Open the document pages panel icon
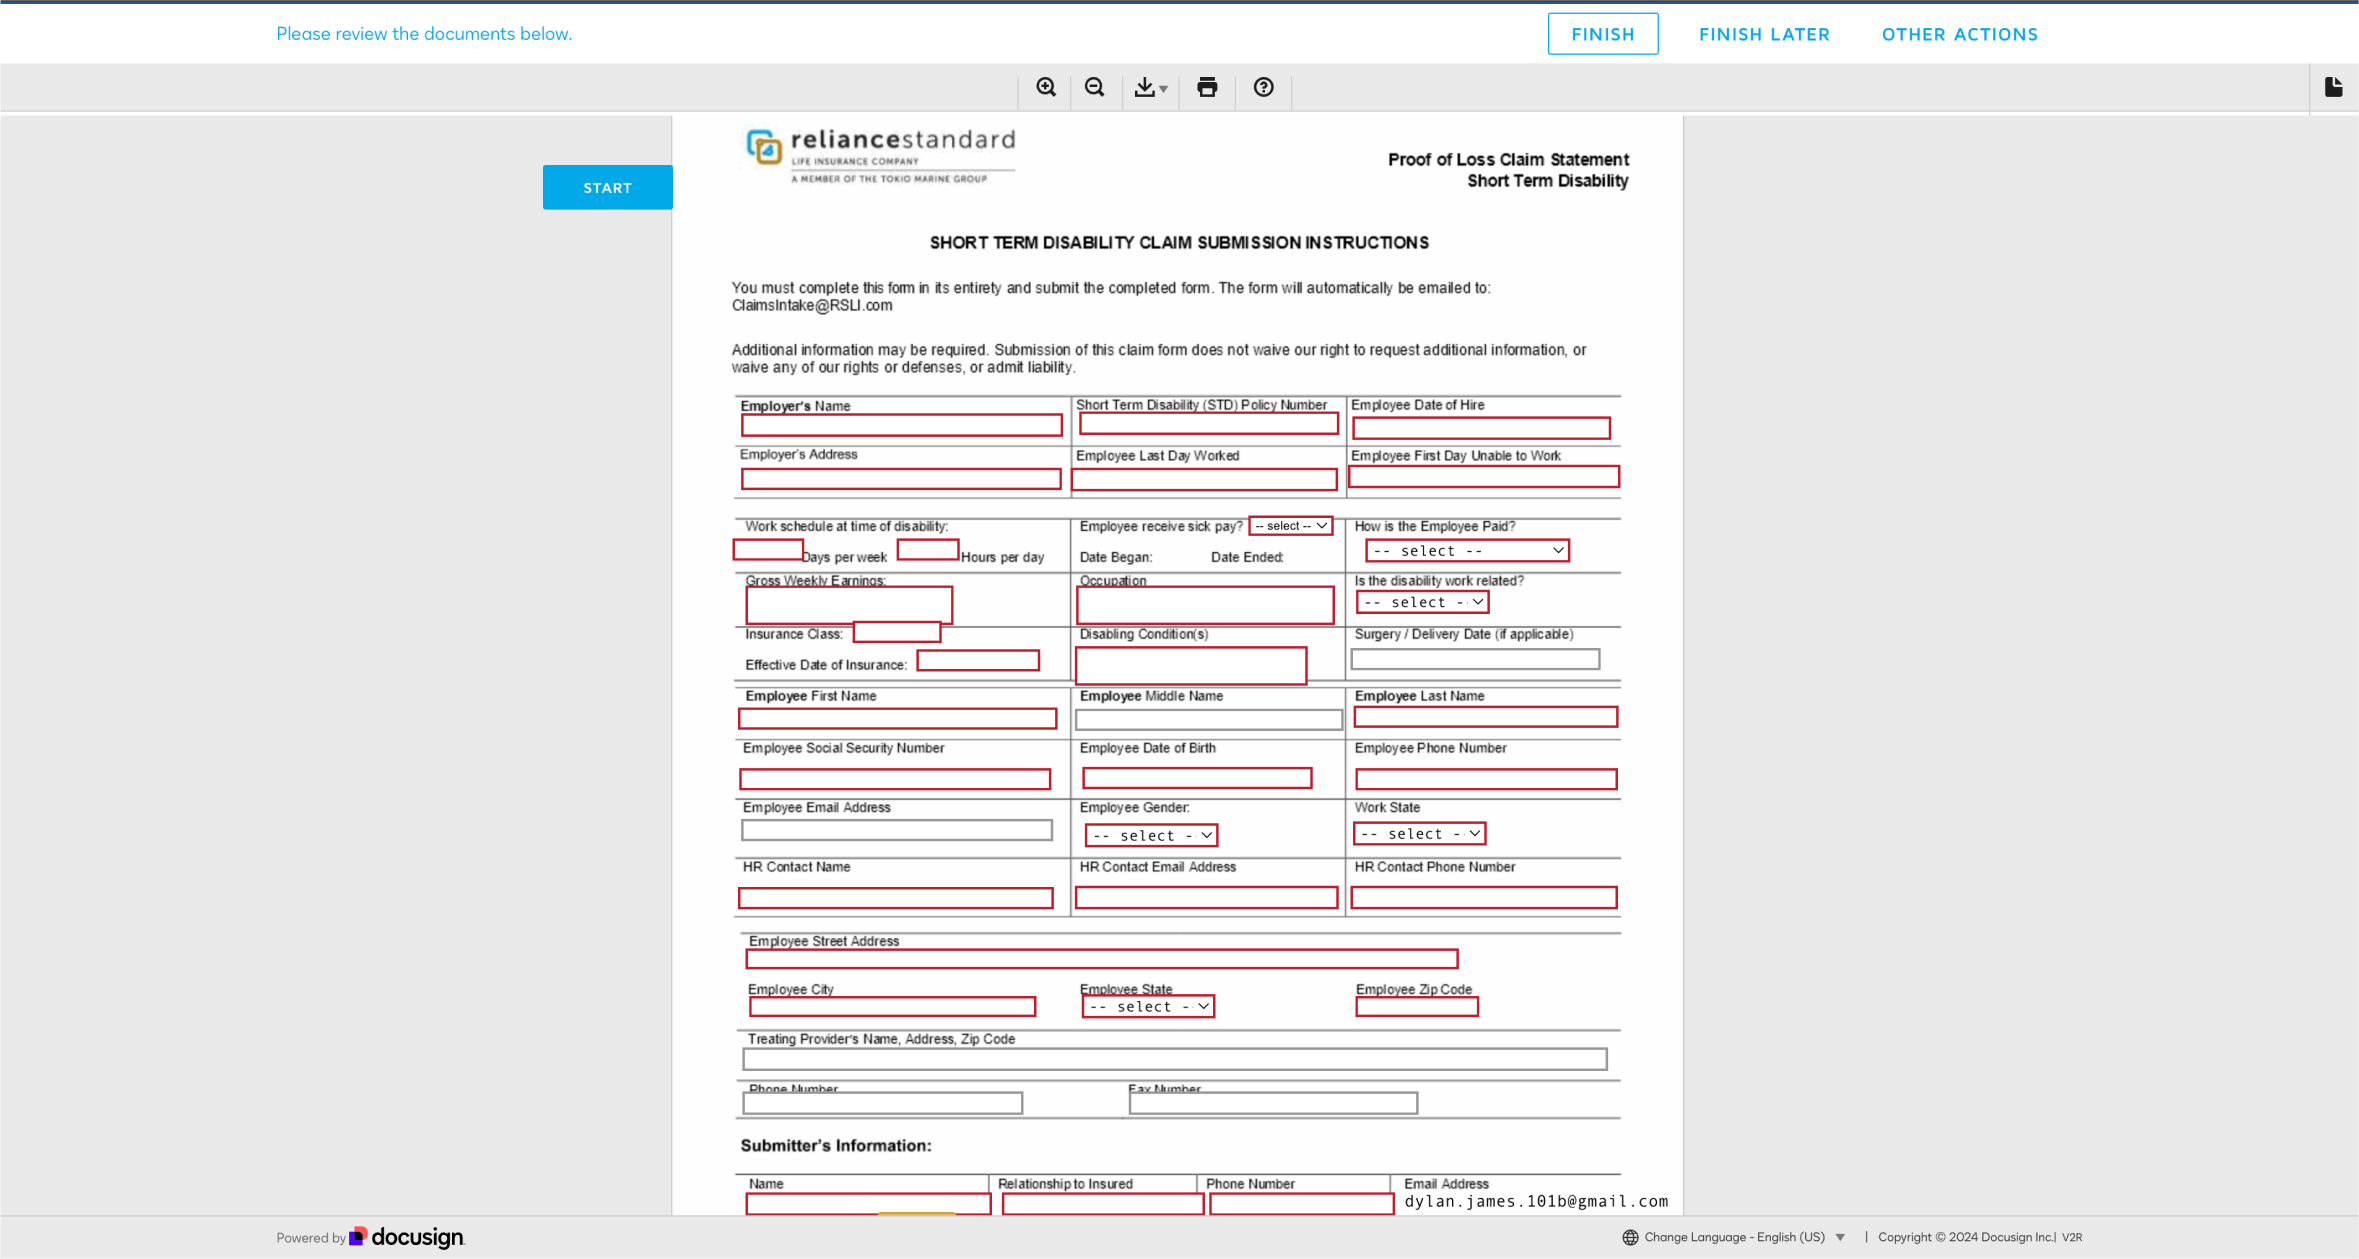This screenshot has width=2359, height=1259. pos(2333,87)
